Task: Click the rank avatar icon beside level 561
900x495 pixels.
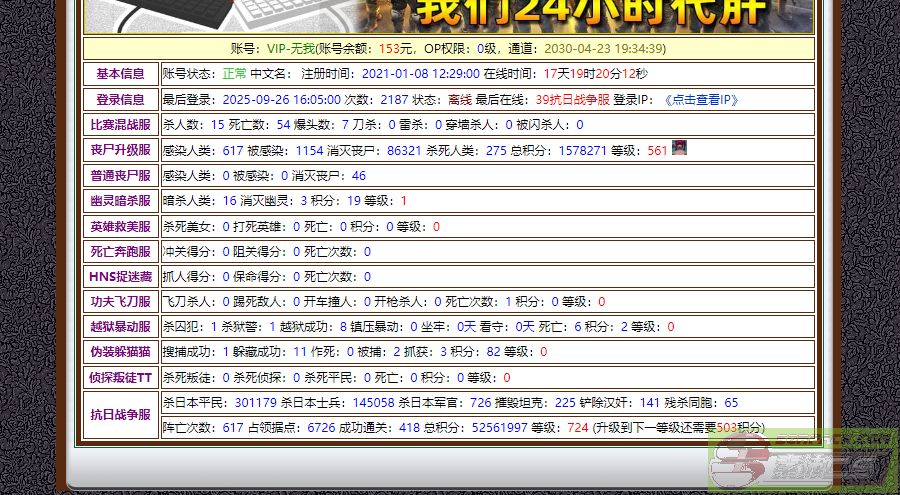Action: click(679, 148)
